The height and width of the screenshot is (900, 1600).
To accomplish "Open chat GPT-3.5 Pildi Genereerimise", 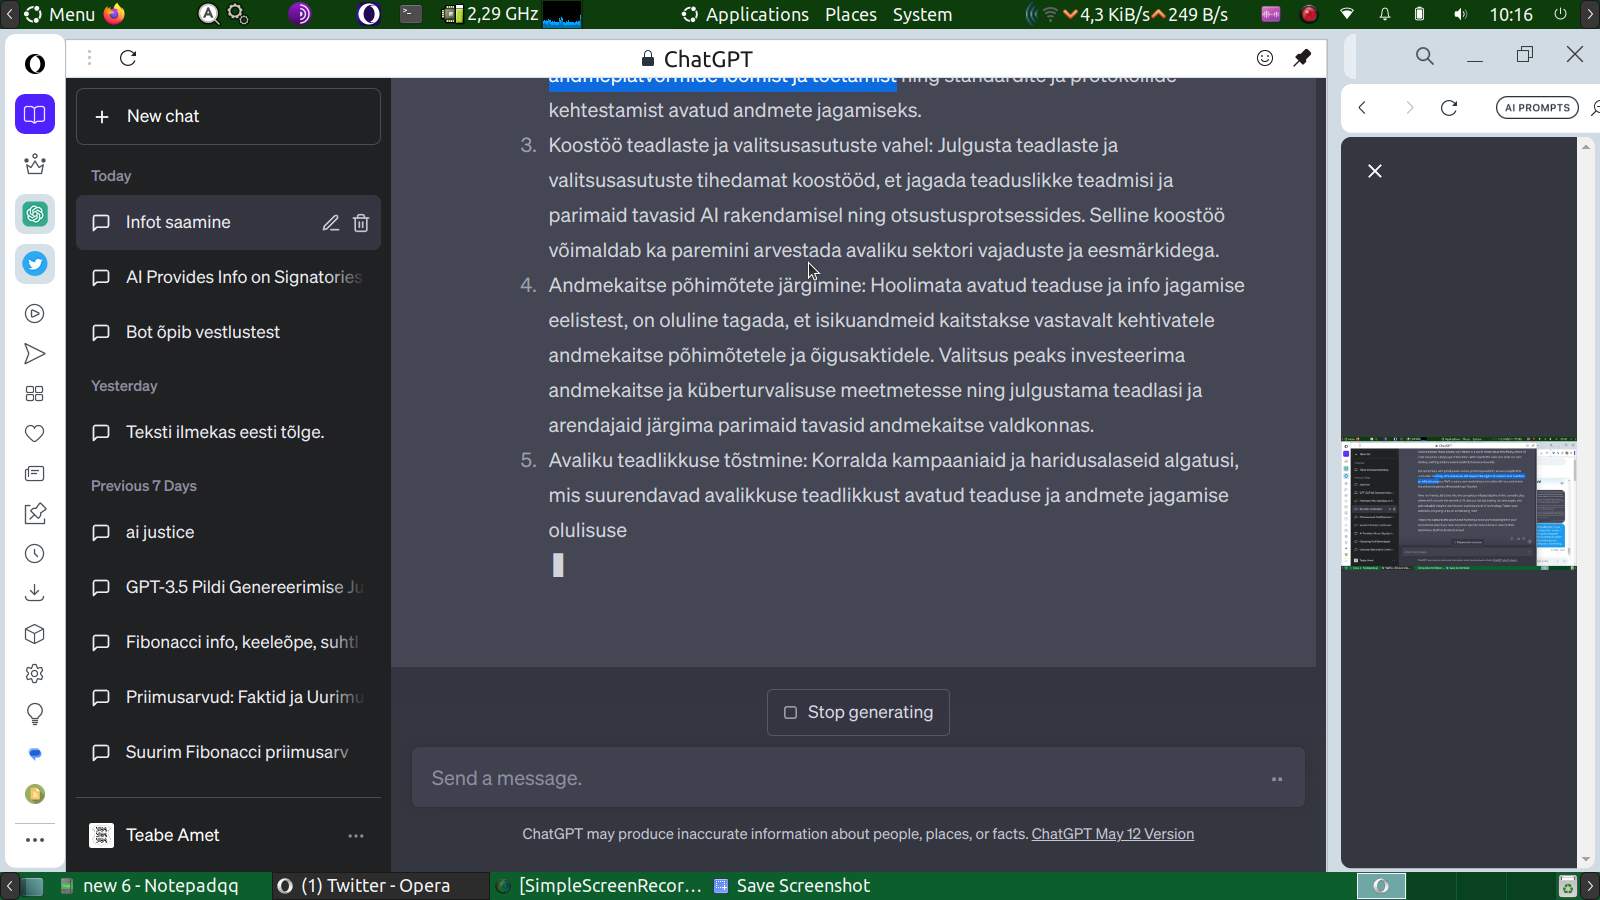I will click(x=228, y=587).
